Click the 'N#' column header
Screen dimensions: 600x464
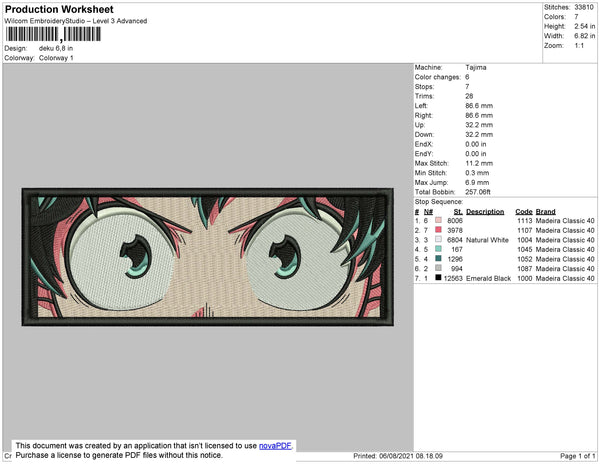(x=428, y=212)
